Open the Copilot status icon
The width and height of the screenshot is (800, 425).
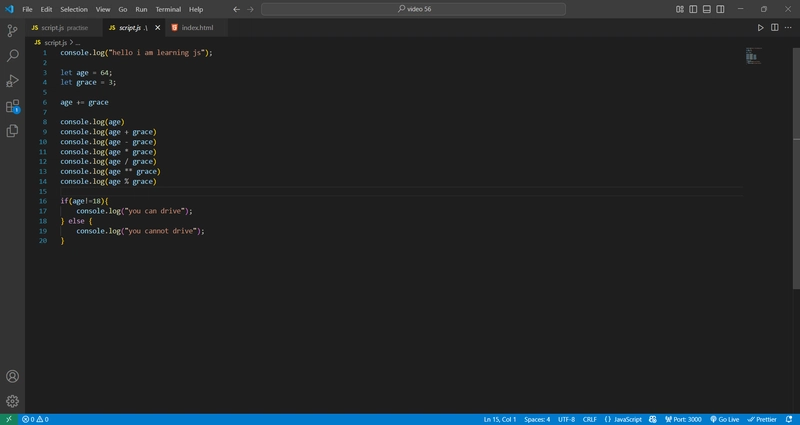coord(653,419)
